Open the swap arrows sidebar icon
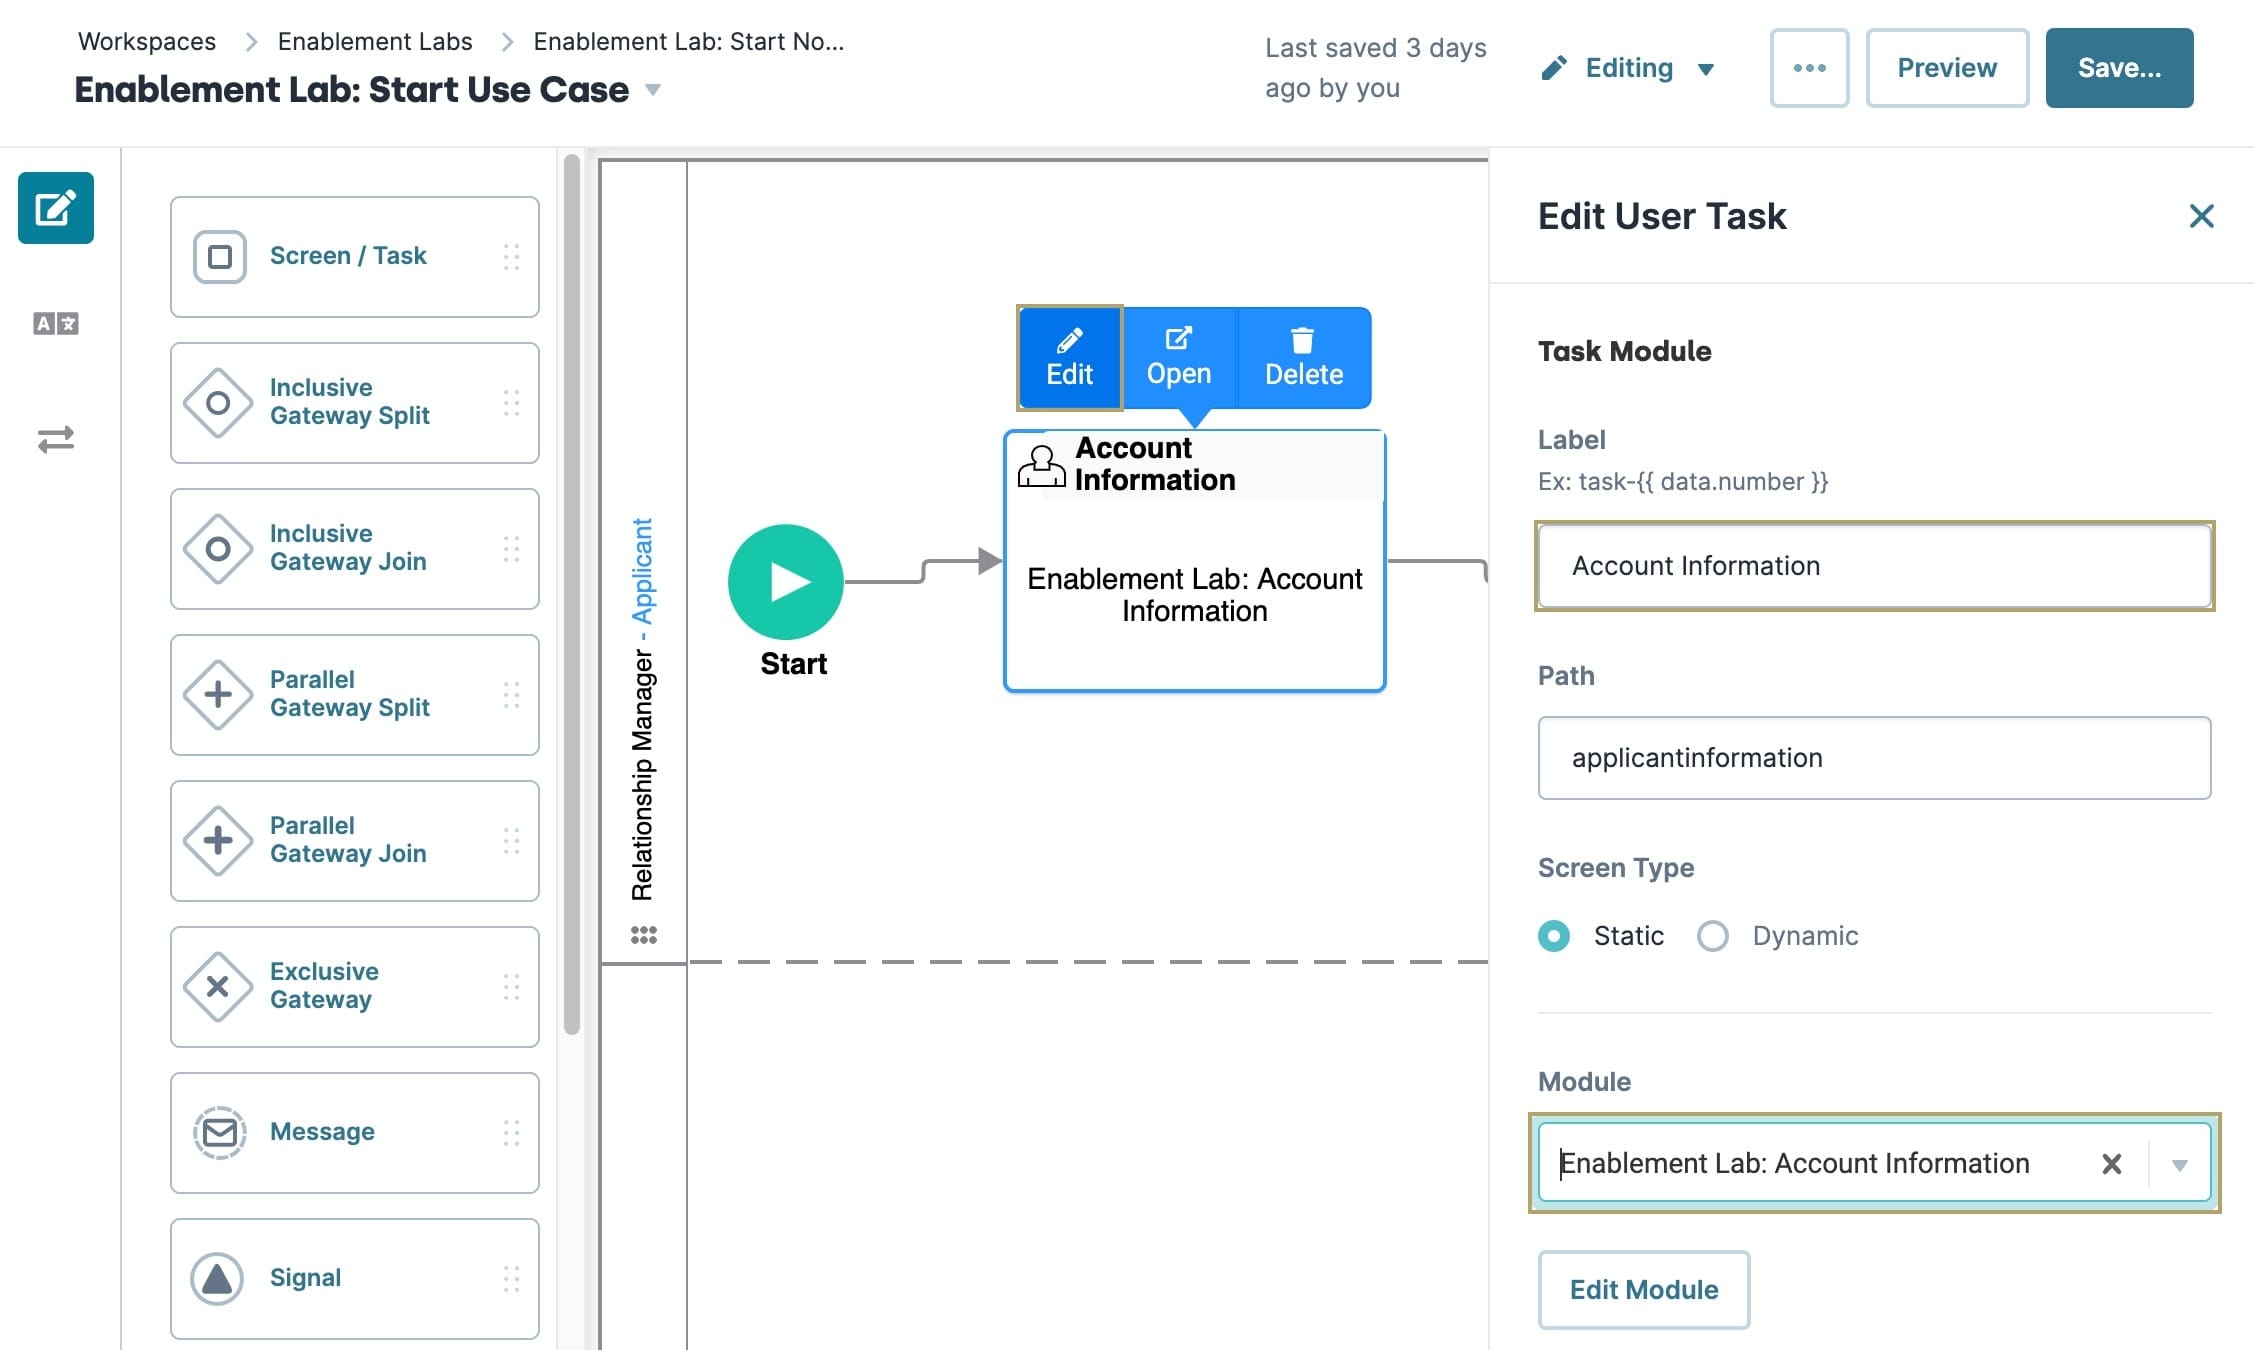 [56, 439]
